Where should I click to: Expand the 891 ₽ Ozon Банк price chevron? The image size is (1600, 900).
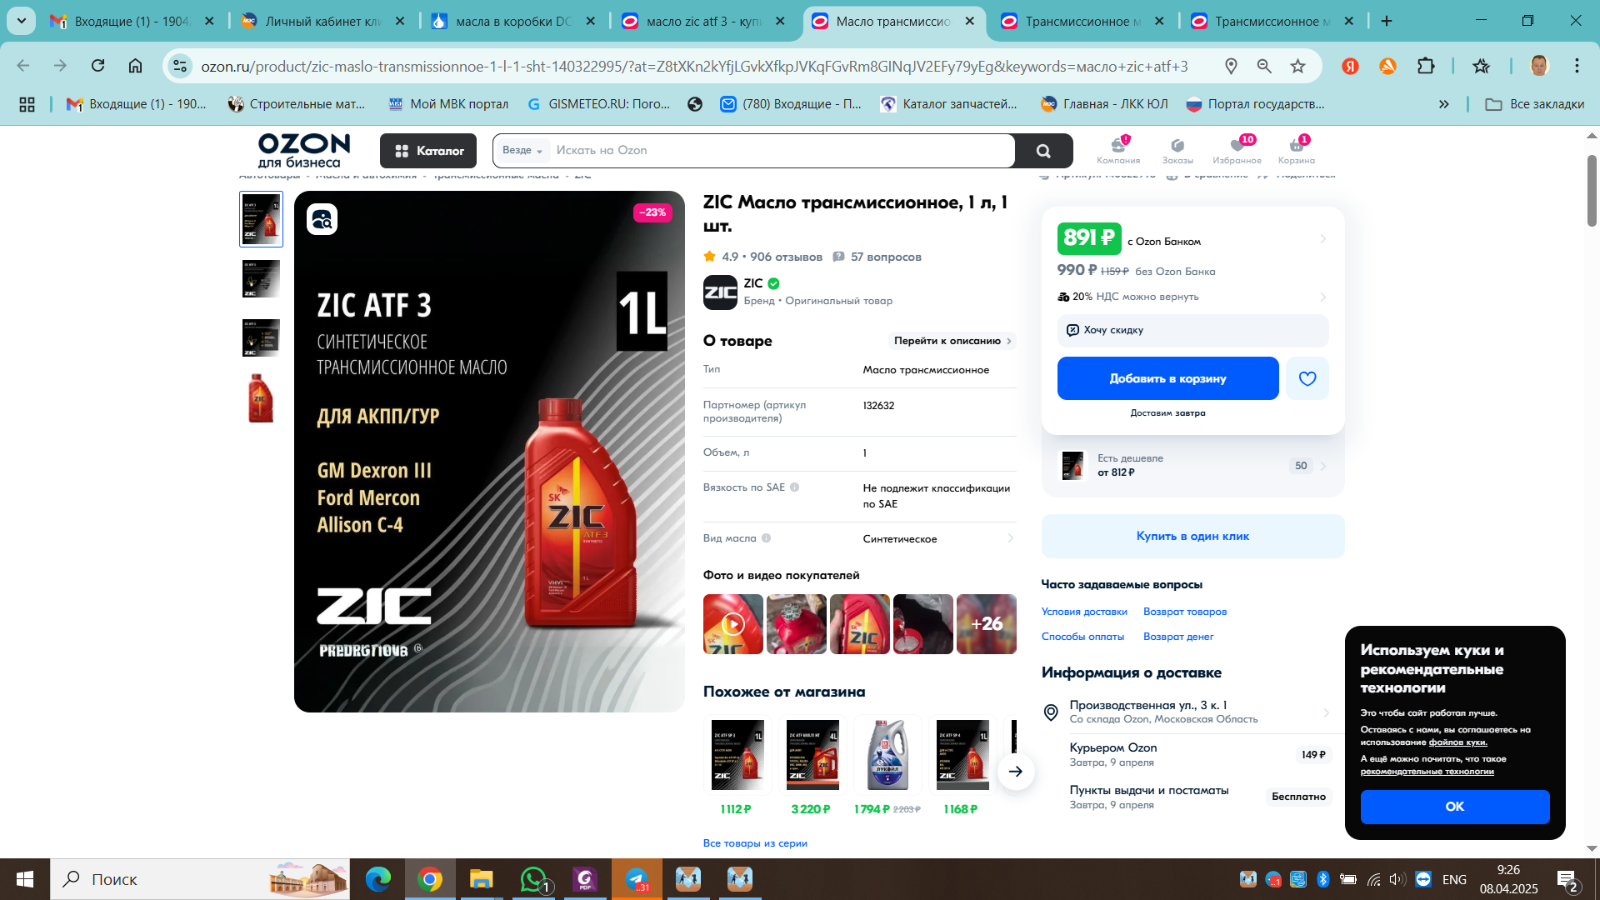1323,239
